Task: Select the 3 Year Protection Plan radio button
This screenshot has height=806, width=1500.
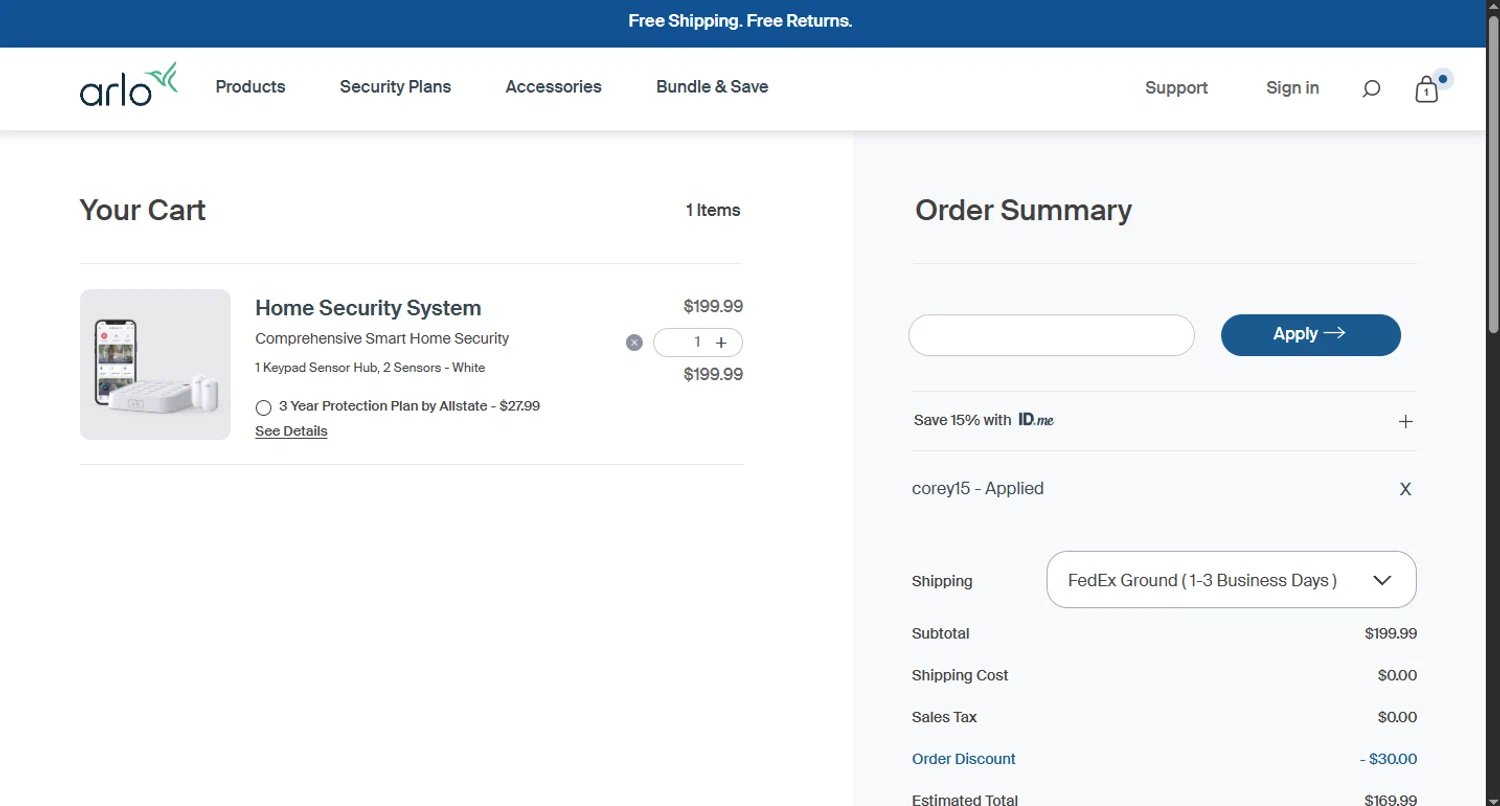Action: click(263, 407)
